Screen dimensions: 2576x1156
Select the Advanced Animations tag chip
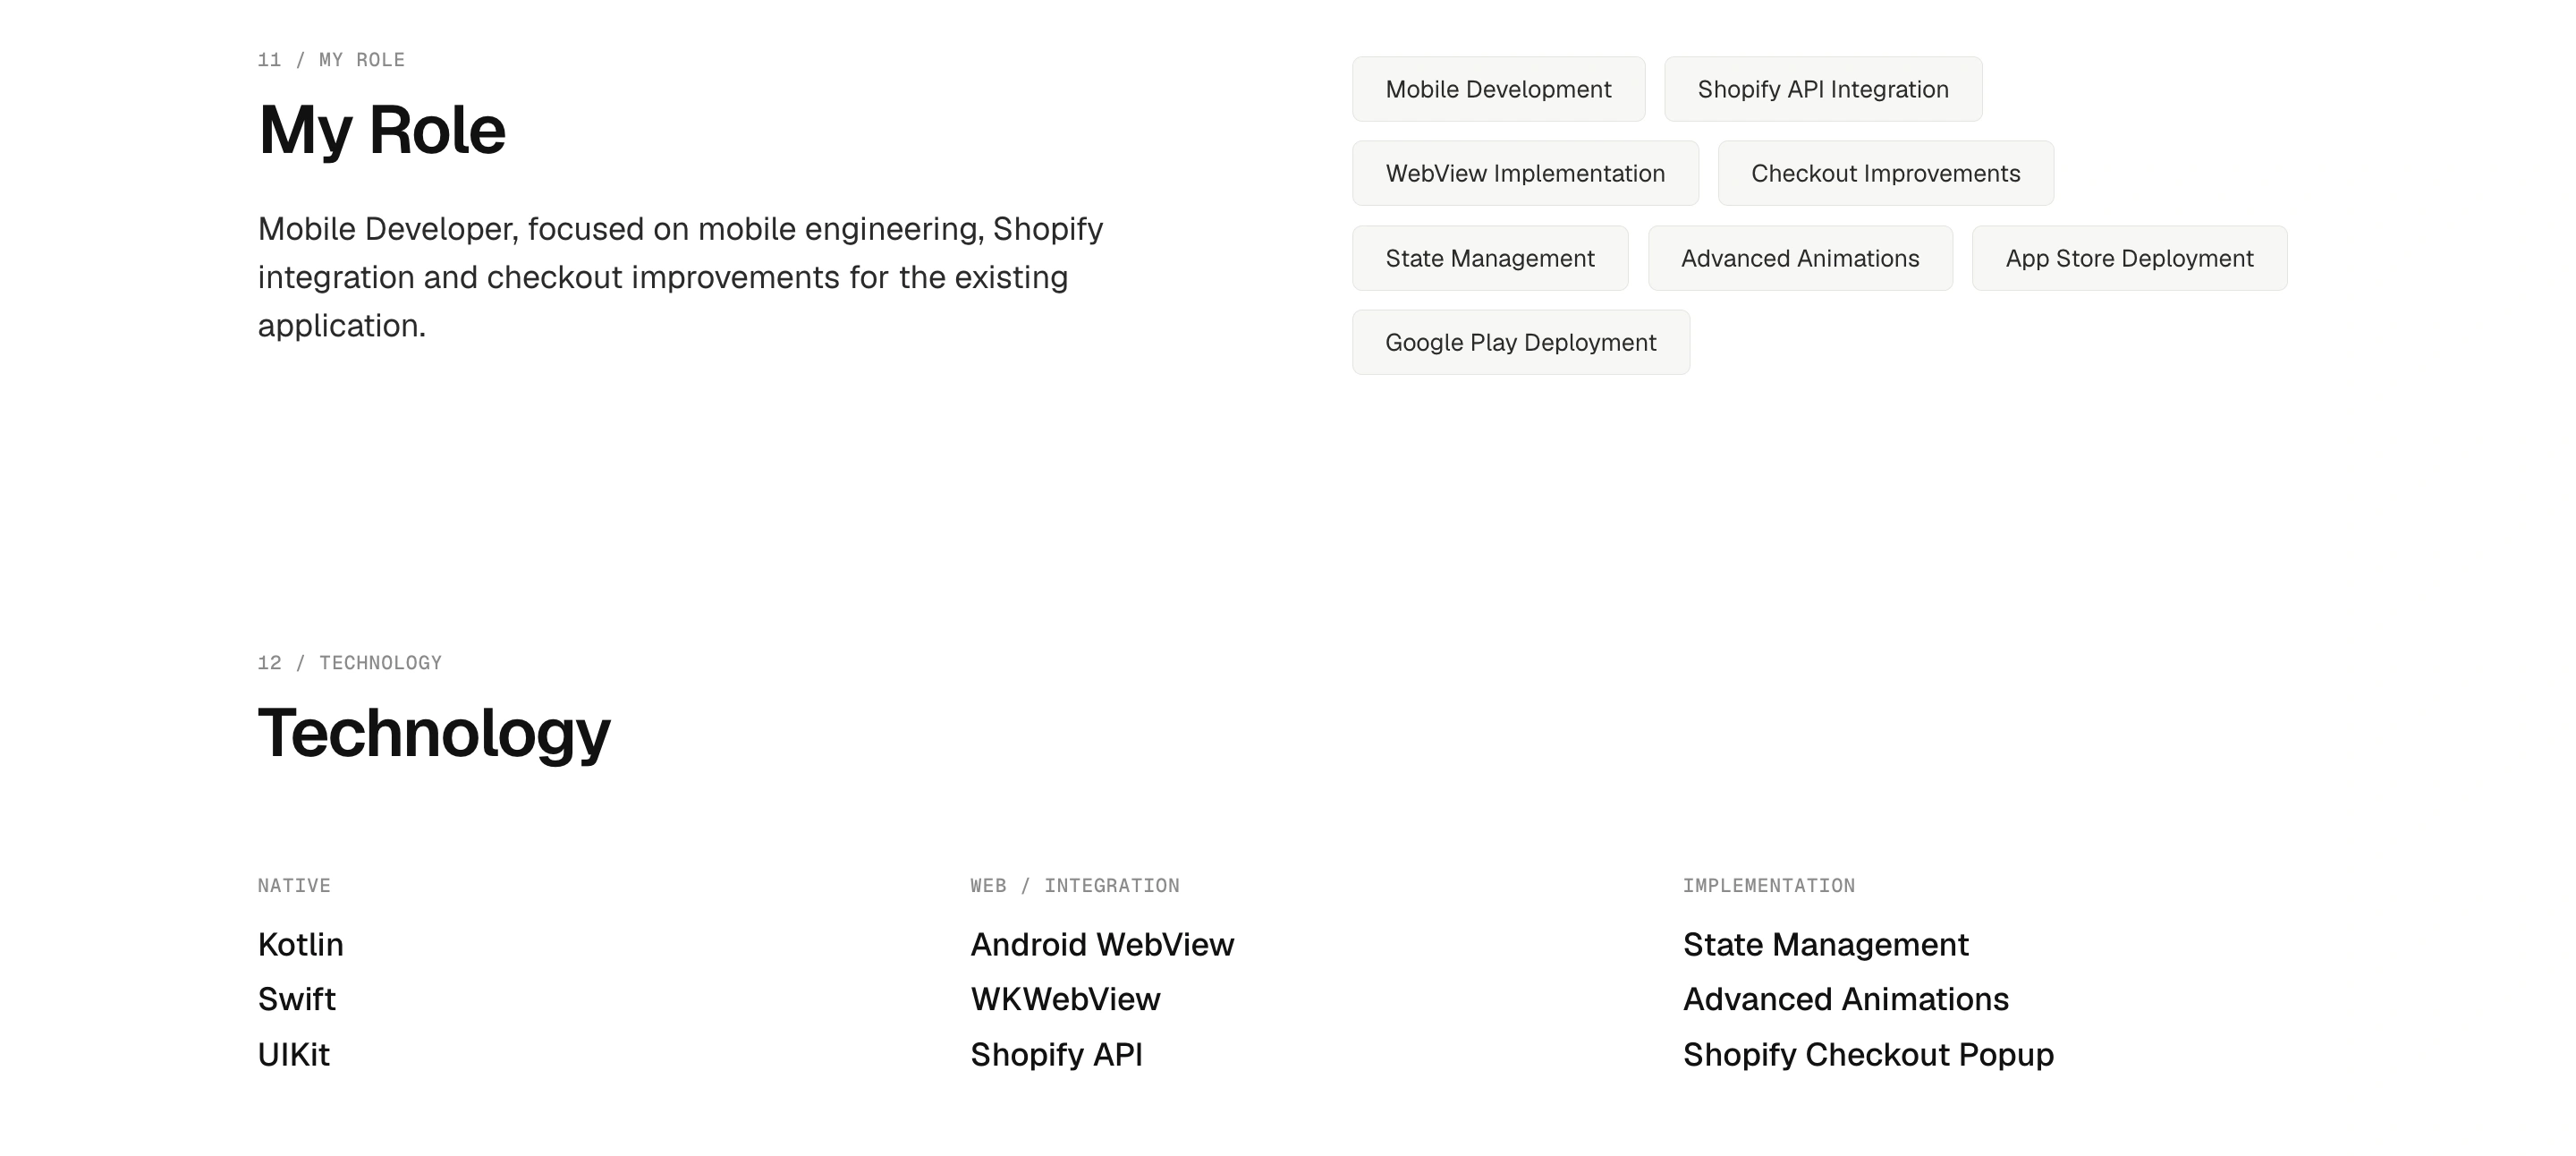(x=1800, y=258)
